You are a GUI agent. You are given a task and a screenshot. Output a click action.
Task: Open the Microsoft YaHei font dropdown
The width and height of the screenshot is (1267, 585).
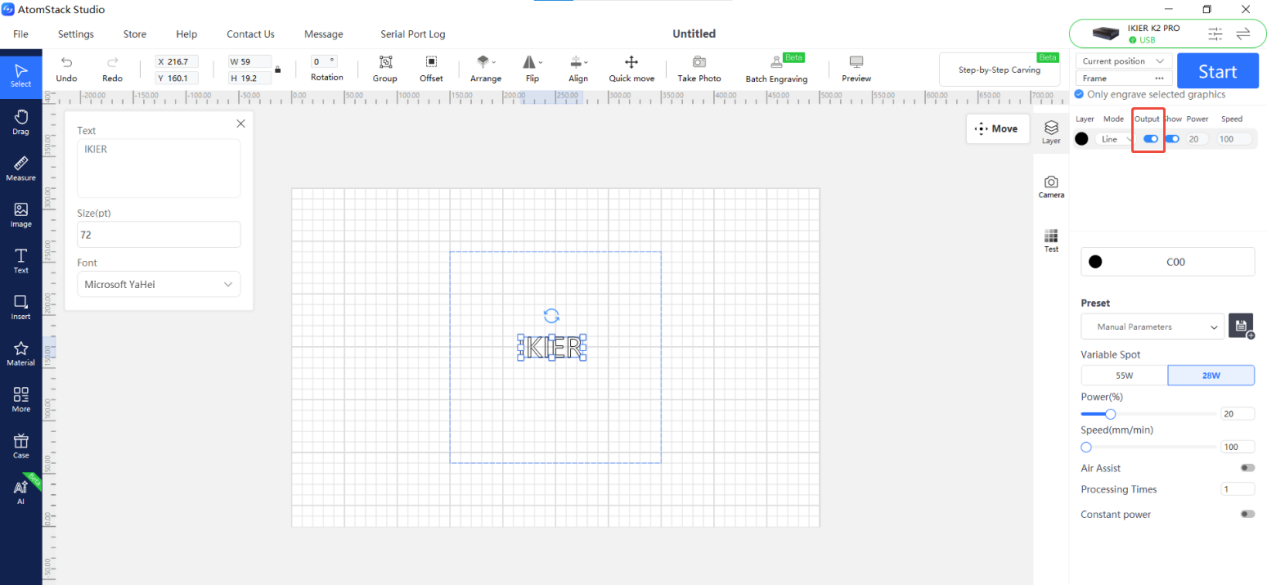(159, 284)
